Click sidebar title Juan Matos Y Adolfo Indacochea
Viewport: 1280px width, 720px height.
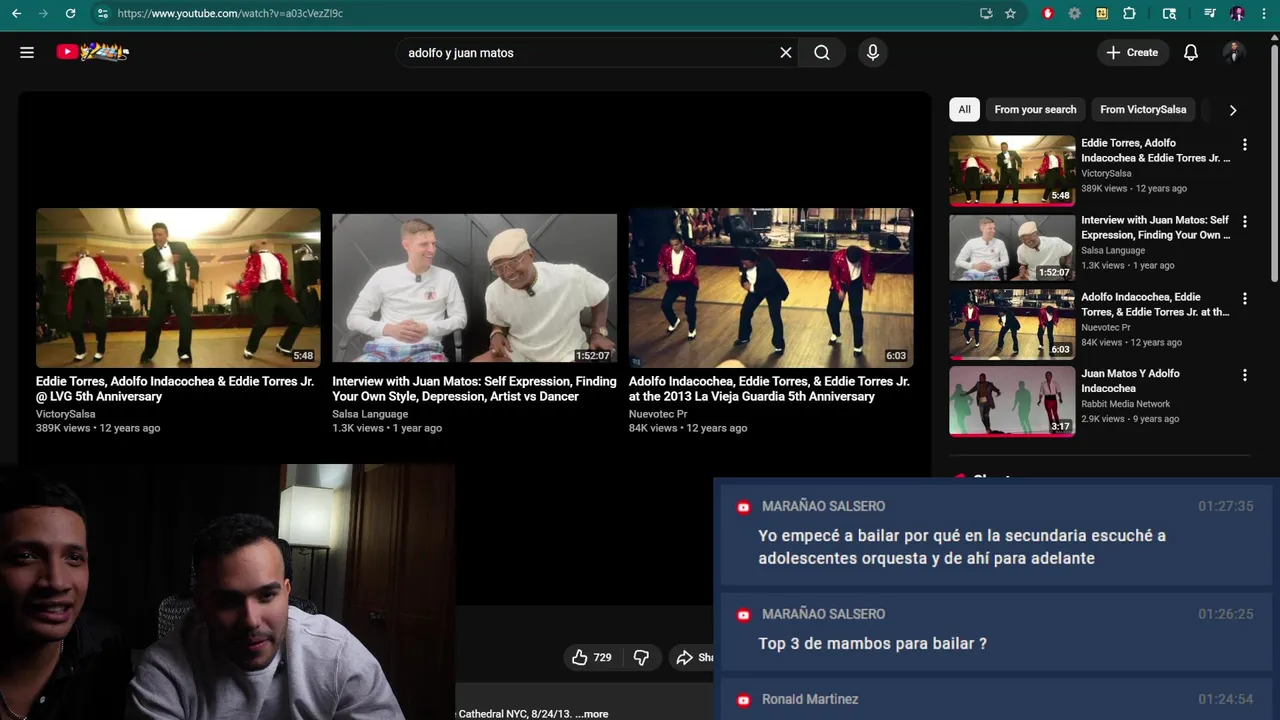[x=1130, y=381]
